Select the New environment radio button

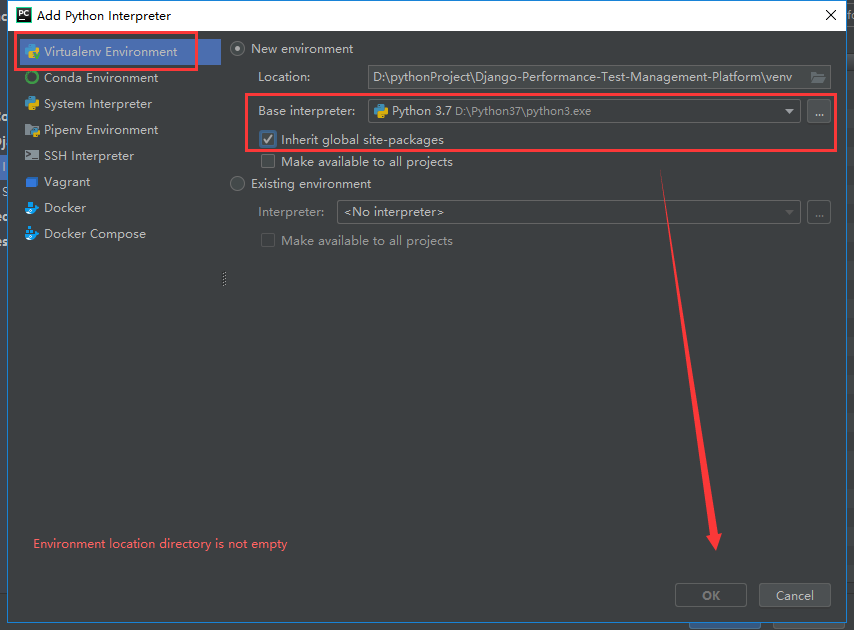(237, 49)
